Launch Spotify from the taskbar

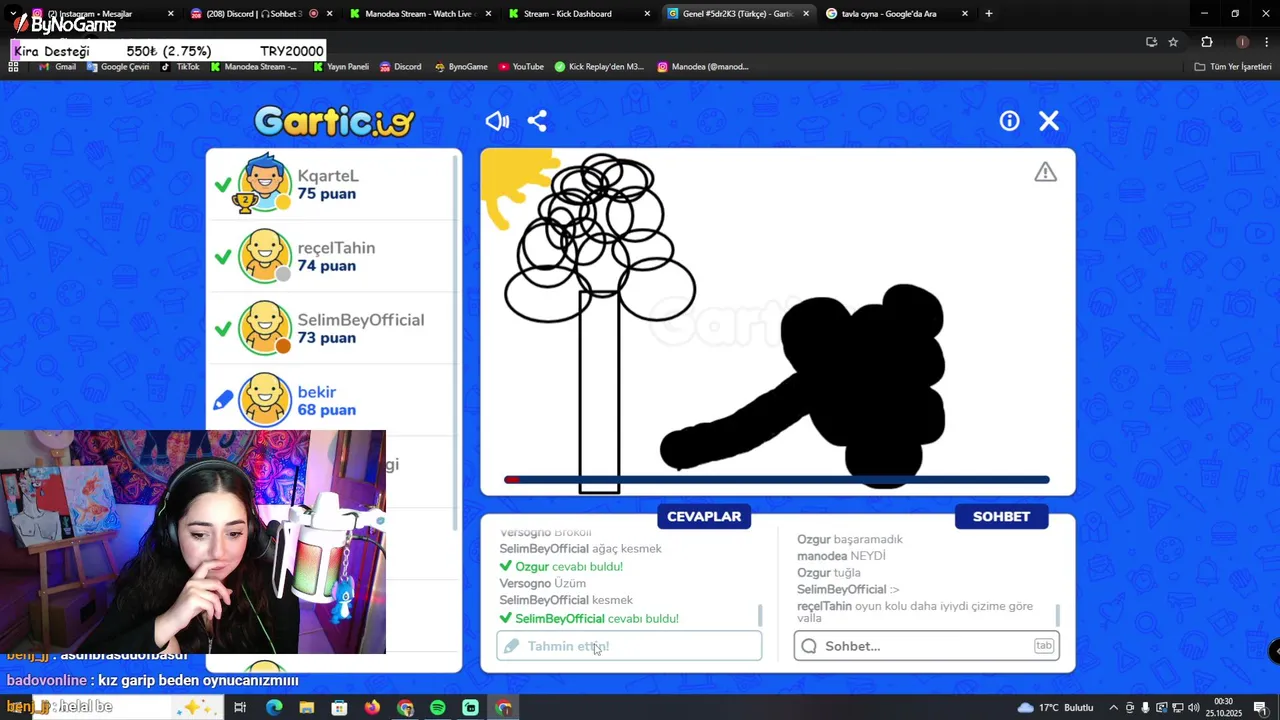click(x=437, y=708)
